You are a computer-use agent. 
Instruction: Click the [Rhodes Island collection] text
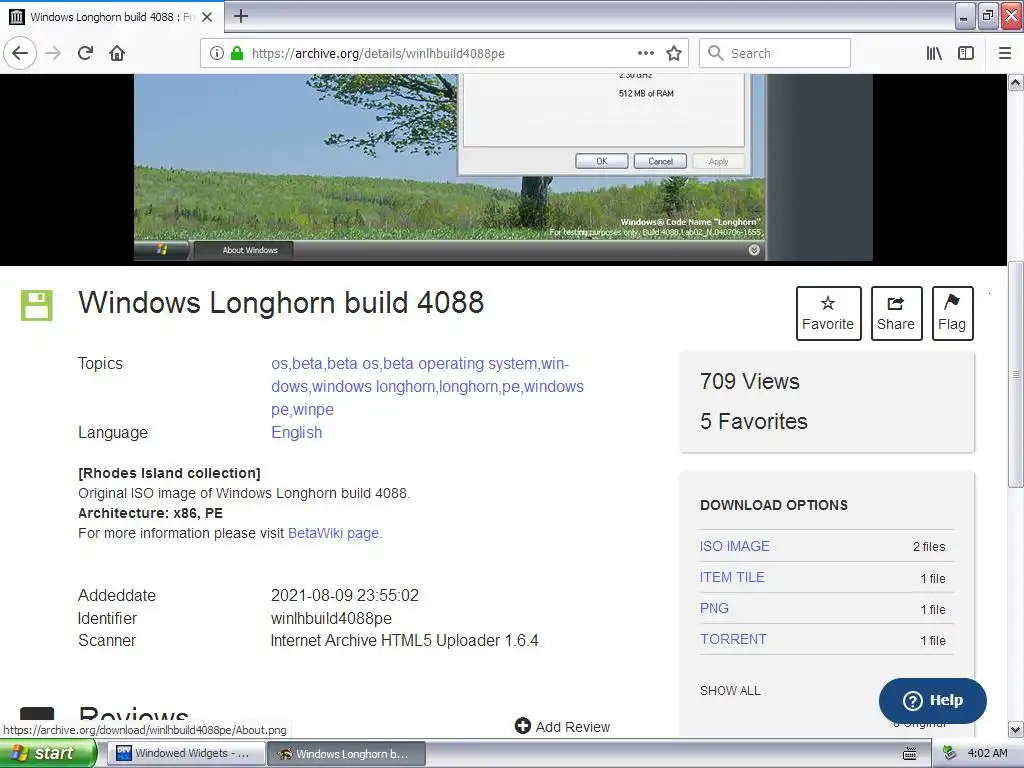click(x=169, y=473)
